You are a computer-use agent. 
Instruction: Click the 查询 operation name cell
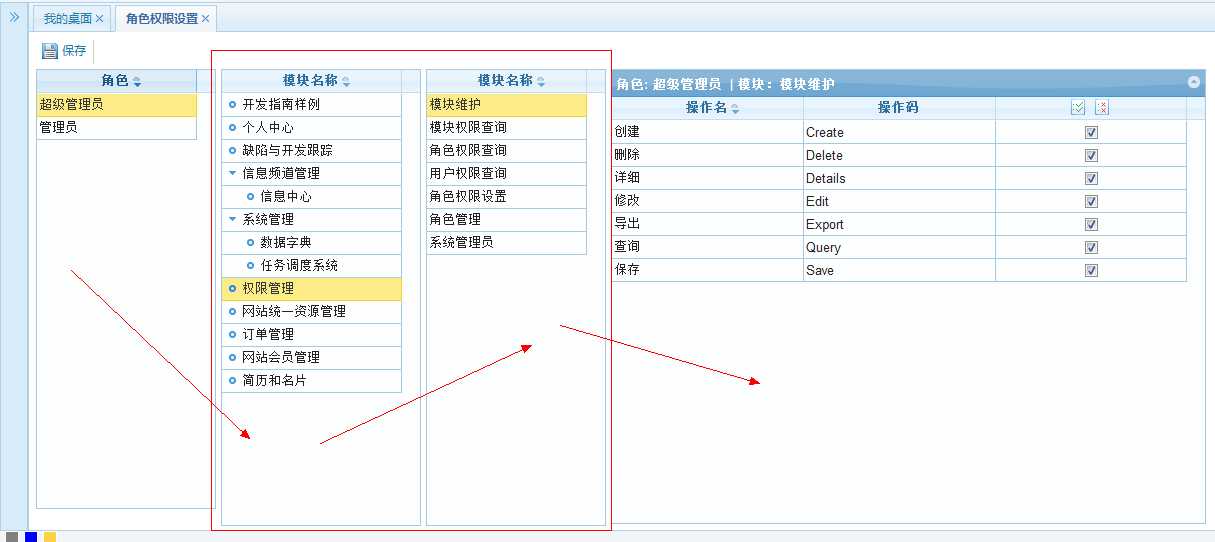(707, 247)
